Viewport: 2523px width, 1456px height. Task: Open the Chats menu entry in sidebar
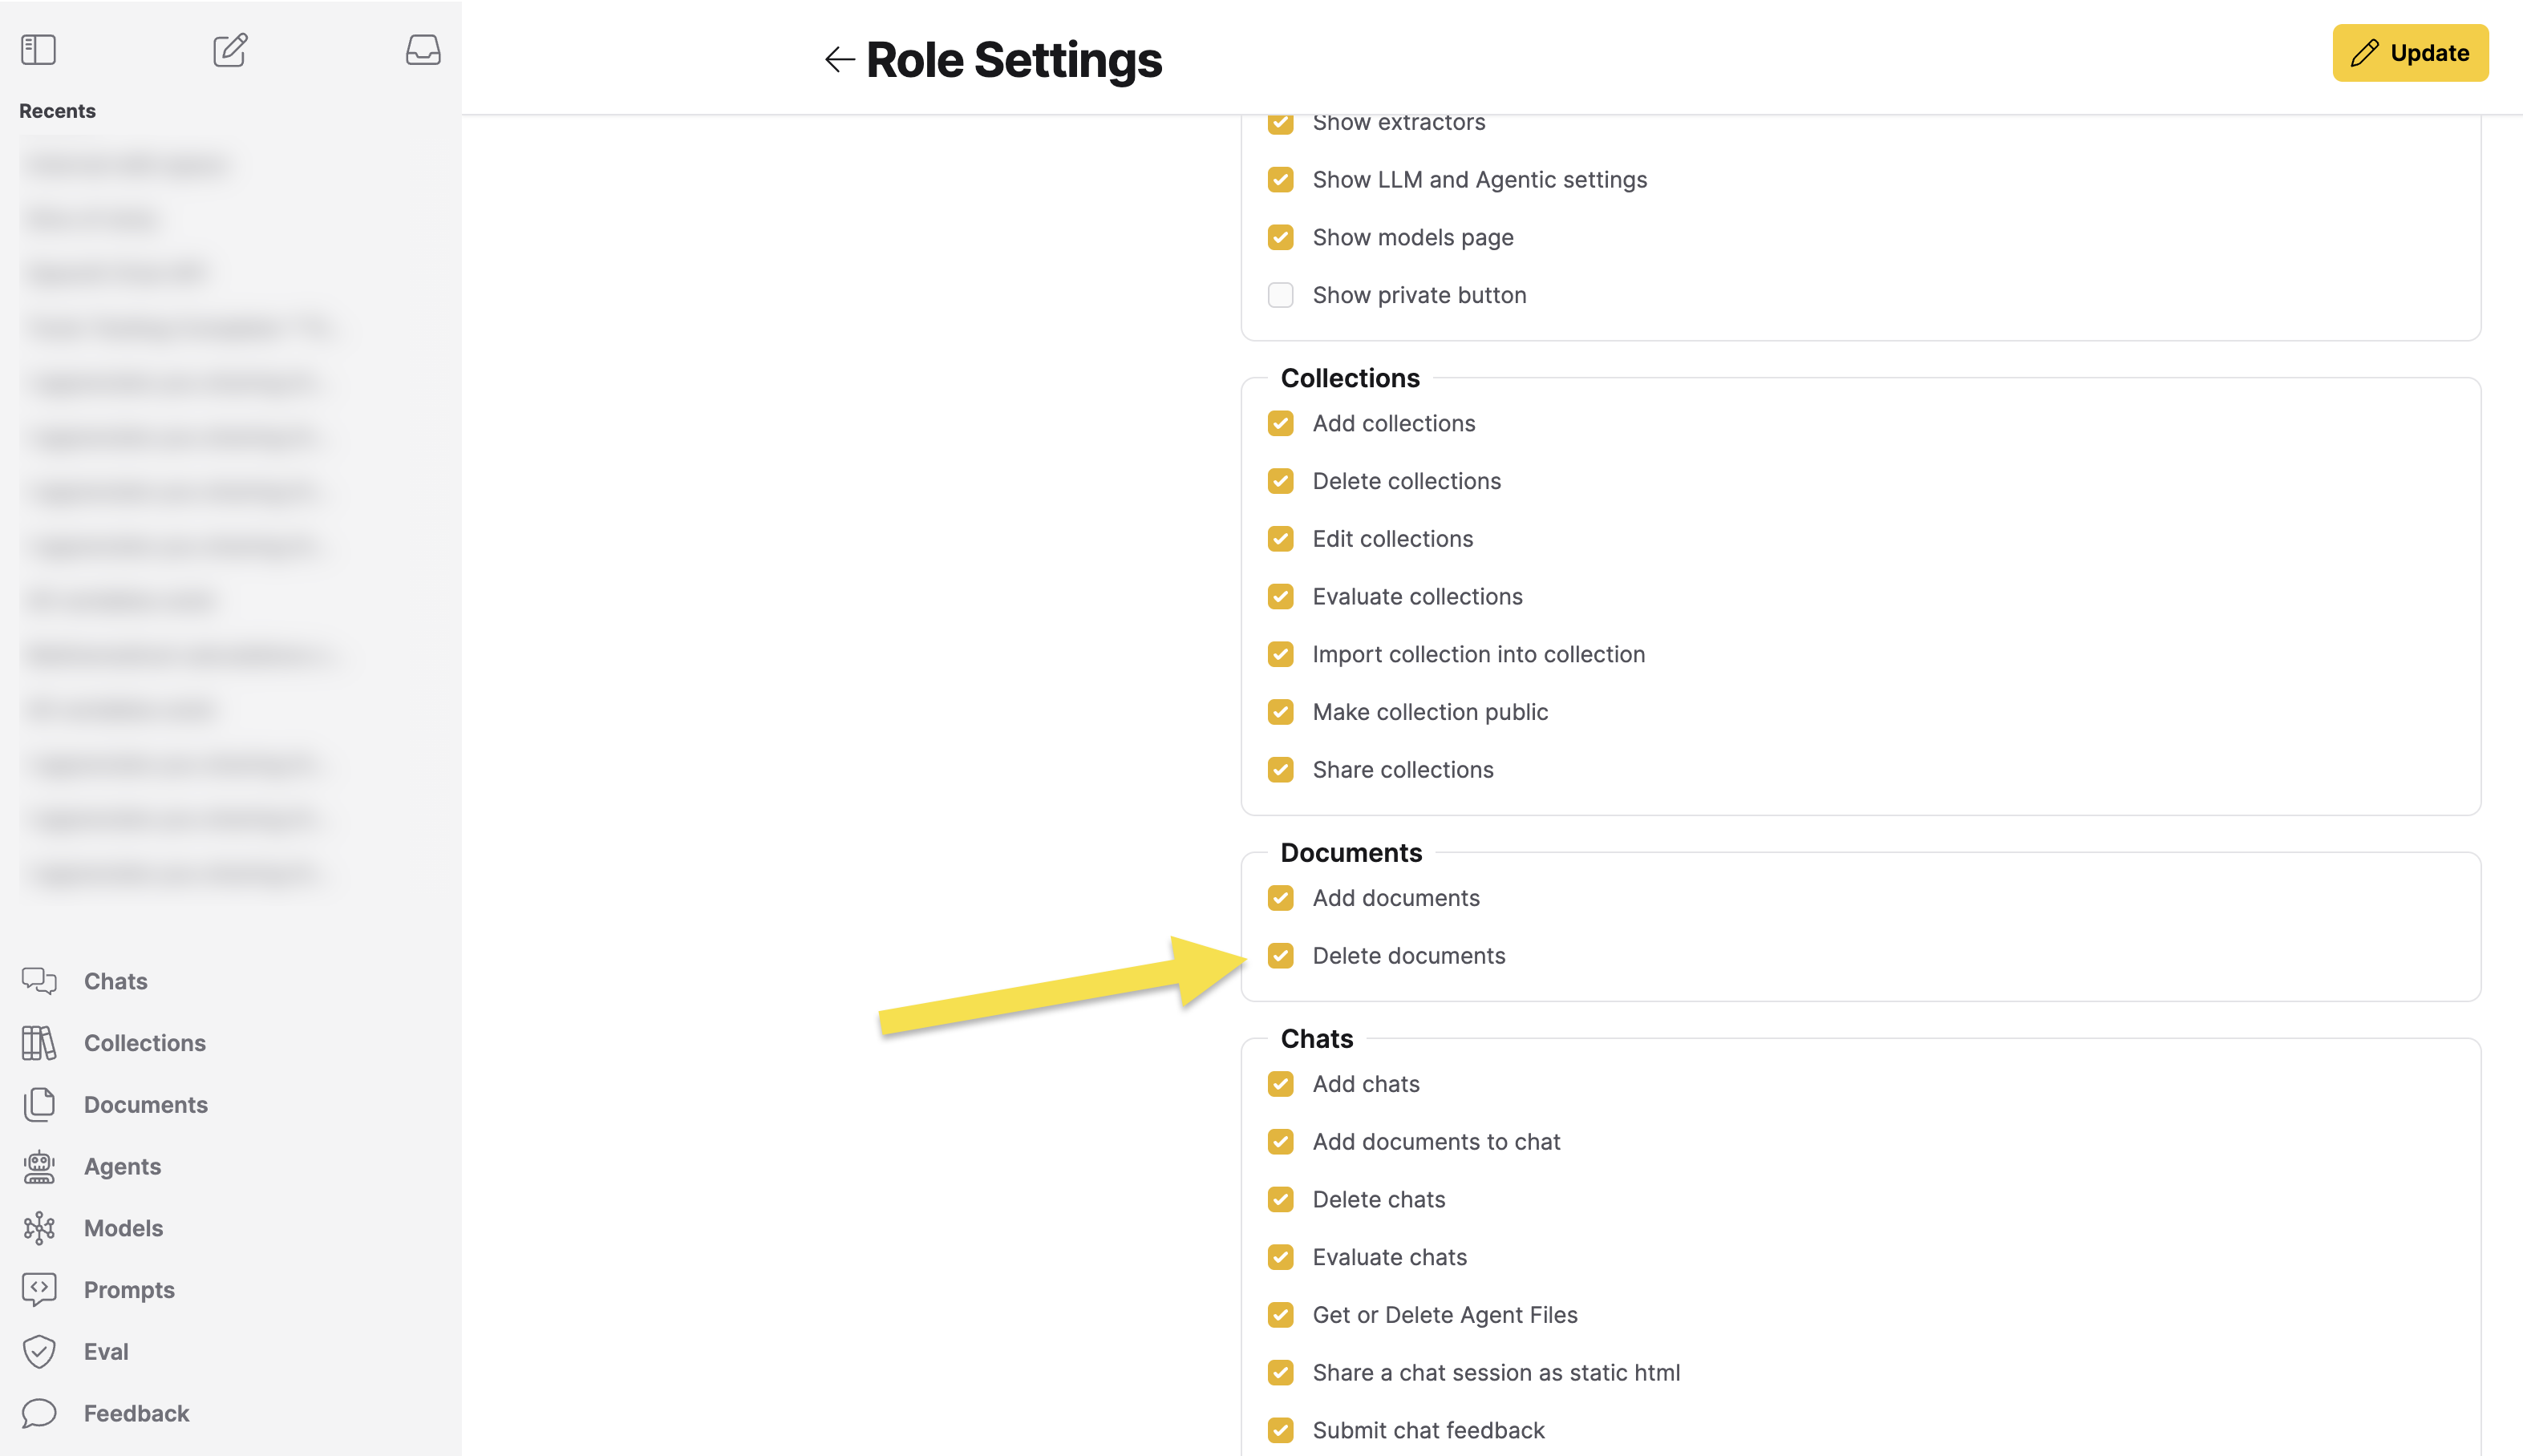coord(115,981)
